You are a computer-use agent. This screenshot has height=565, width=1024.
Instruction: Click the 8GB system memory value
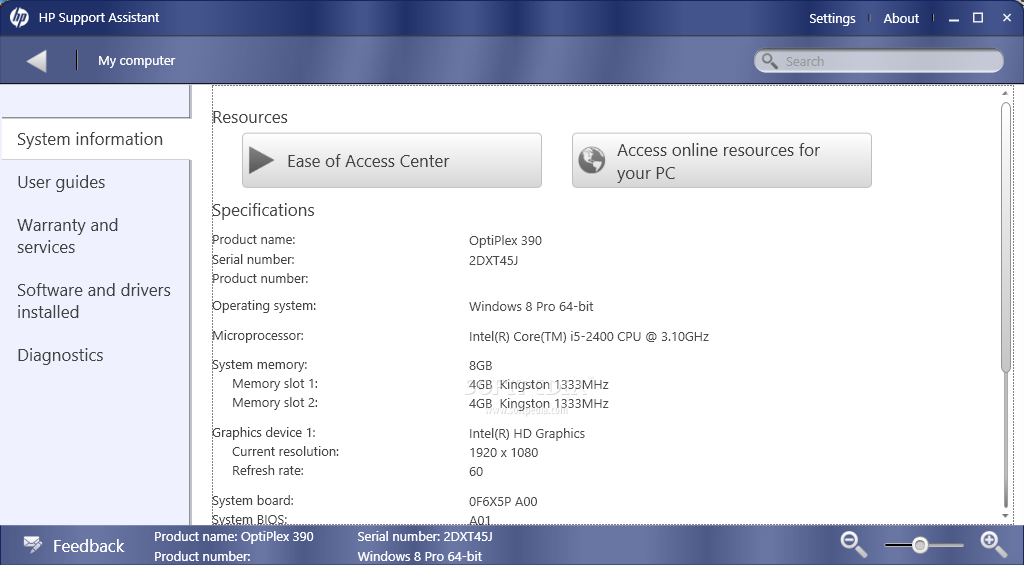(481, 366)
